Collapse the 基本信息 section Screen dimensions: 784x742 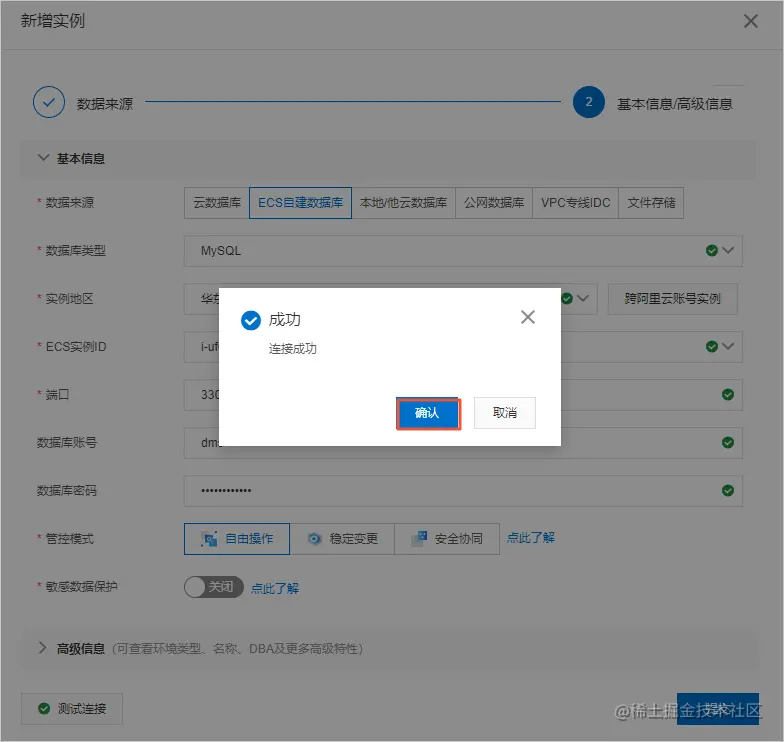click(44, 158)
